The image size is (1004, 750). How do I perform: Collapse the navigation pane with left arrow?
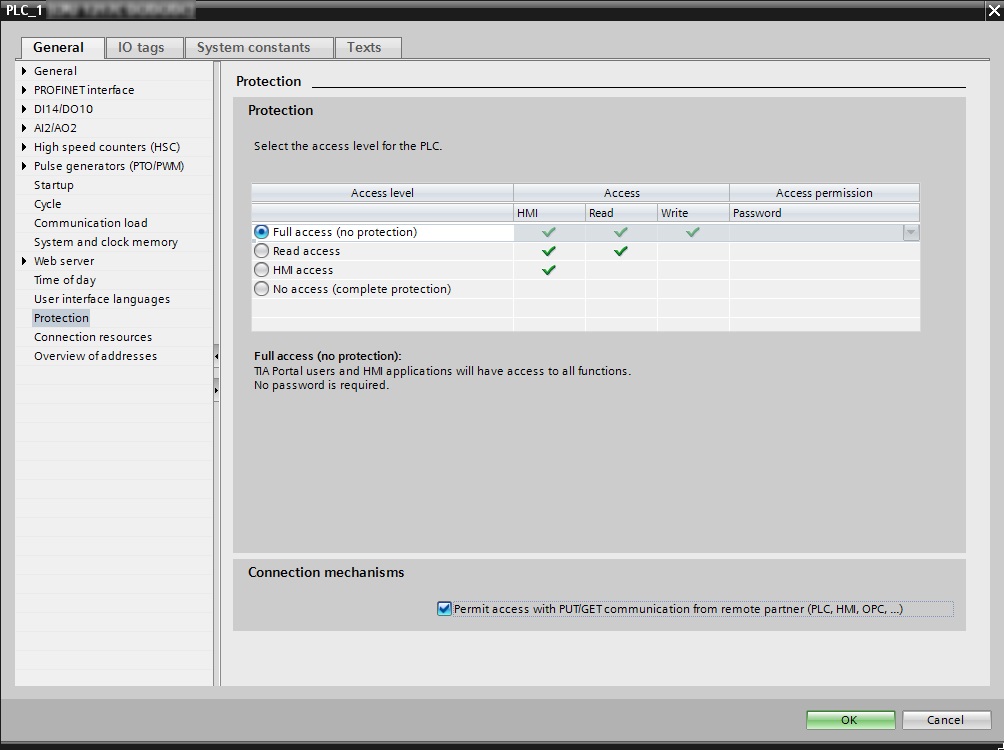pos(216,355)
